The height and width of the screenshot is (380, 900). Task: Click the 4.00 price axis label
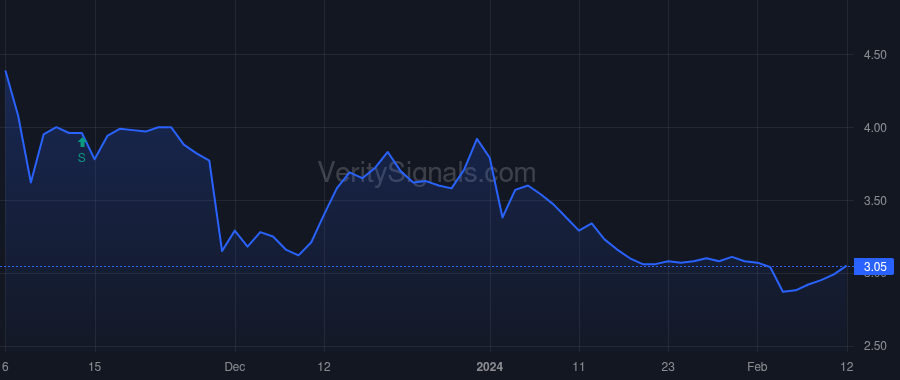875,127
